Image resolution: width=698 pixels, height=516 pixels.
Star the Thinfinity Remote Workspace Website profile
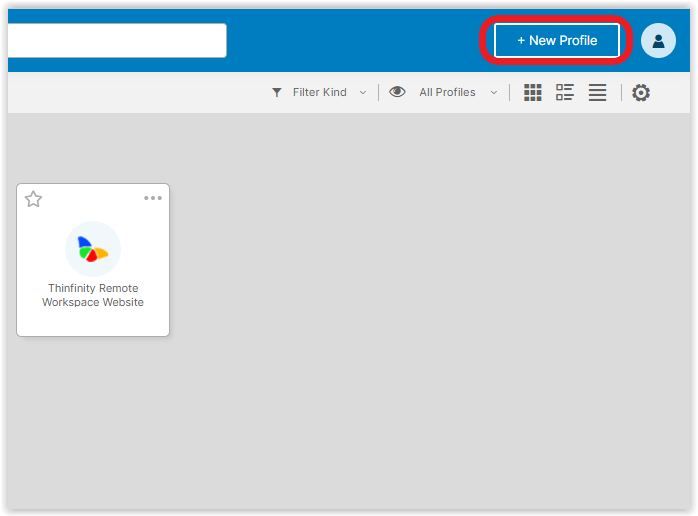[x=33, y=199]
